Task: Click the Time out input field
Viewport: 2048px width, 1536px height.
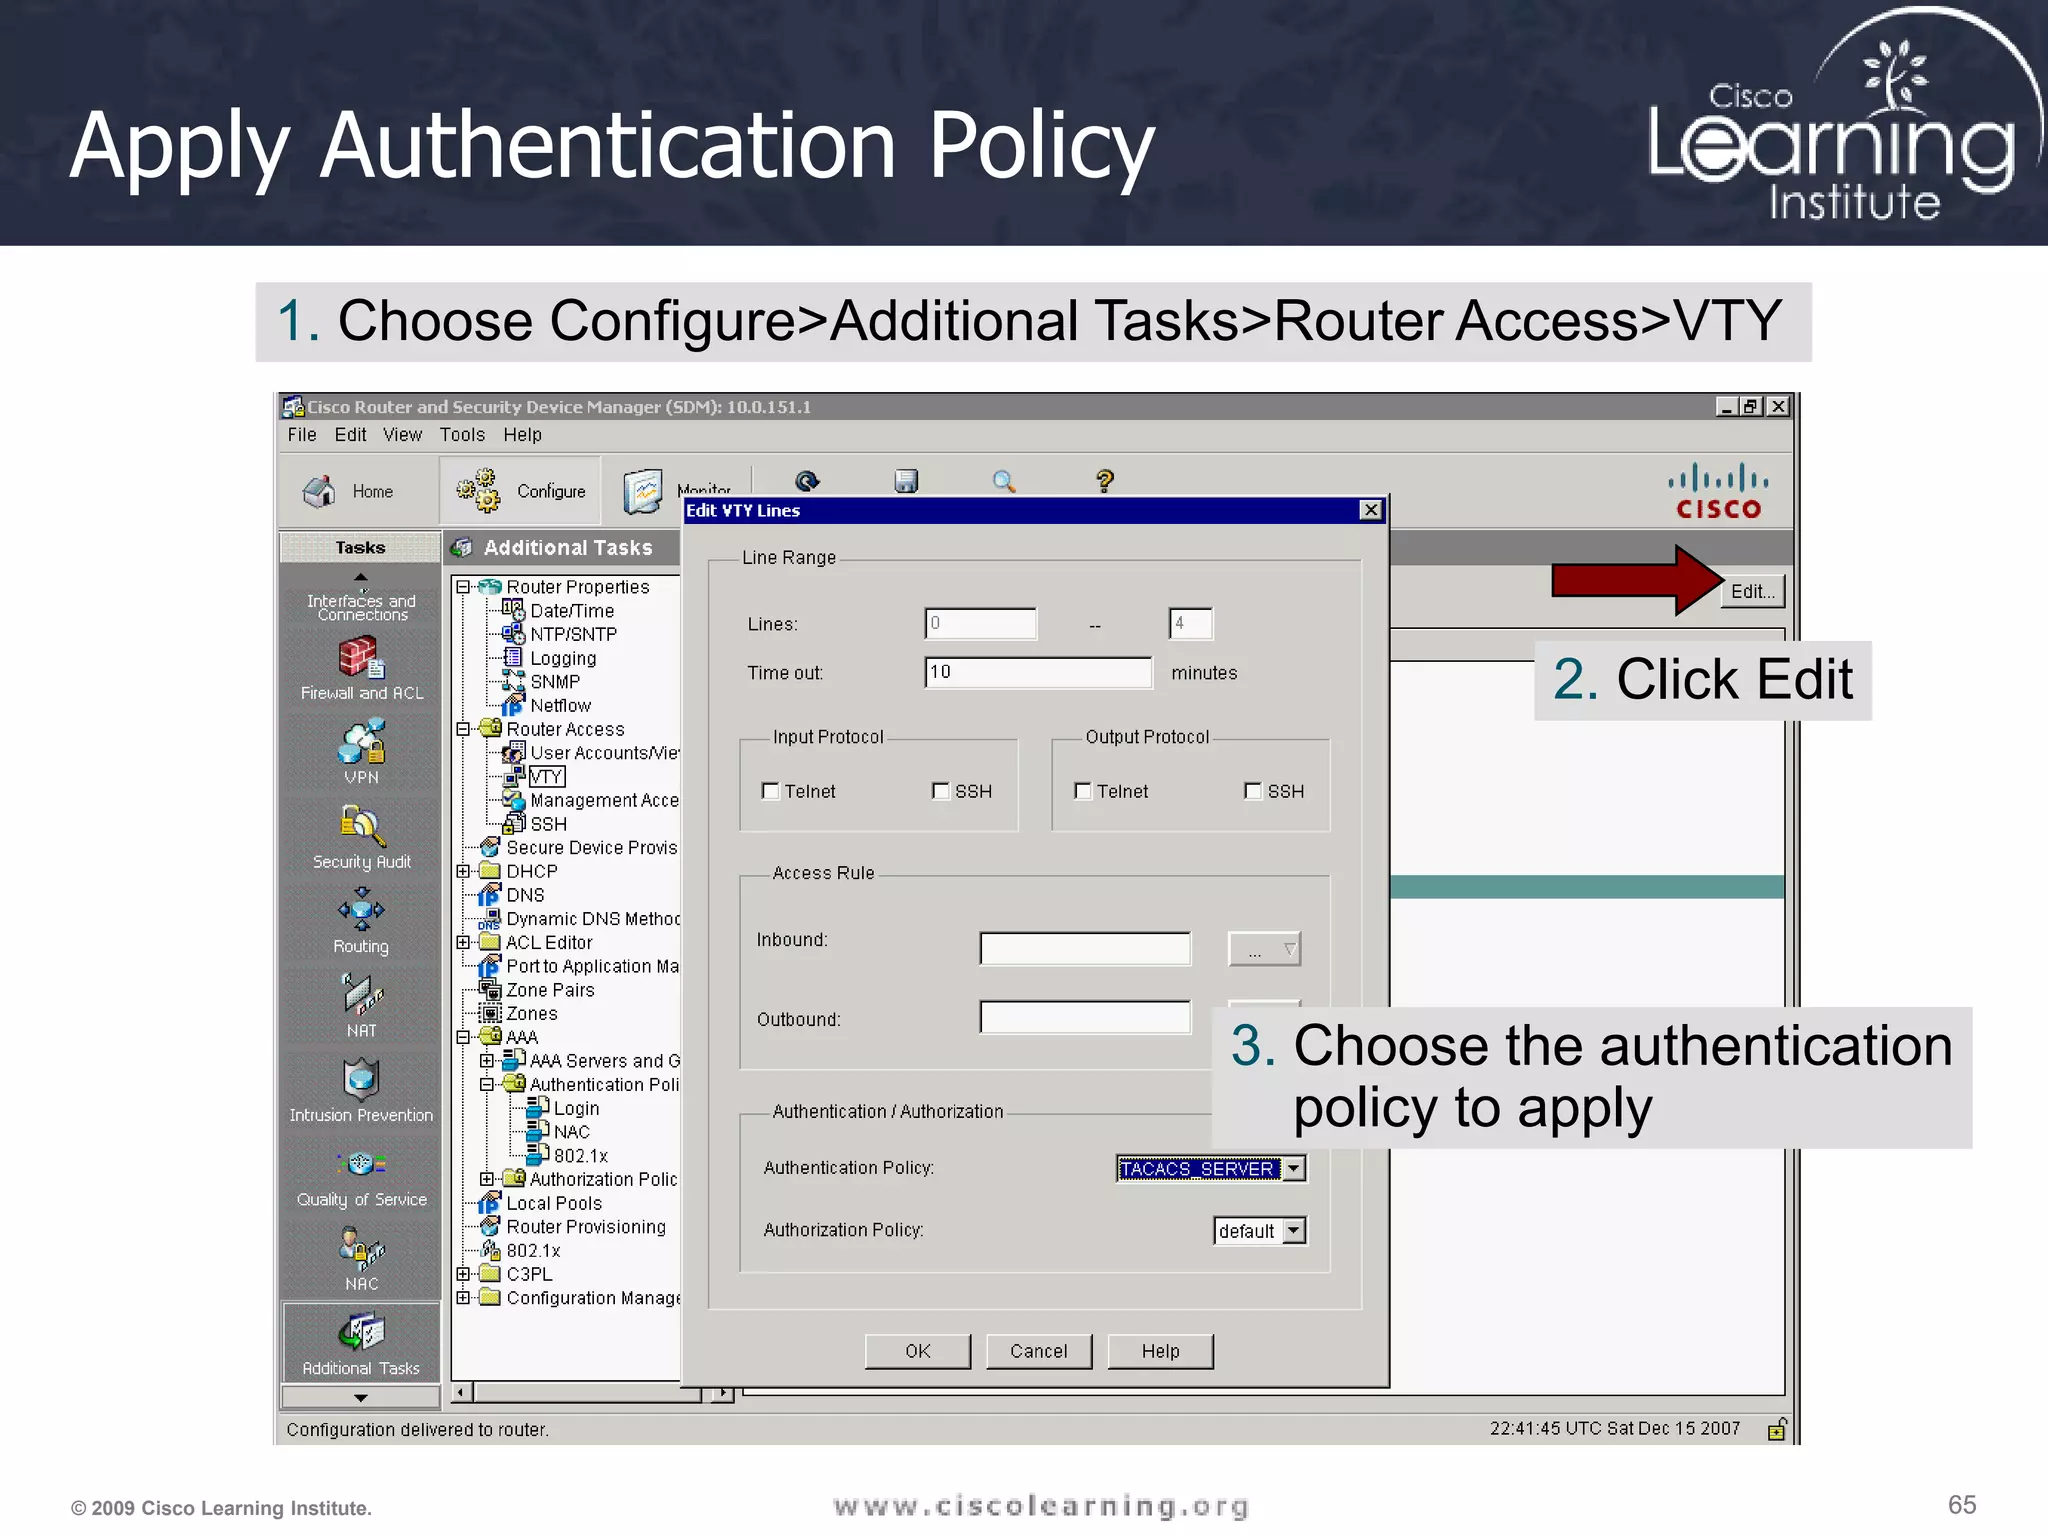Action: (x=1038, y=672)
